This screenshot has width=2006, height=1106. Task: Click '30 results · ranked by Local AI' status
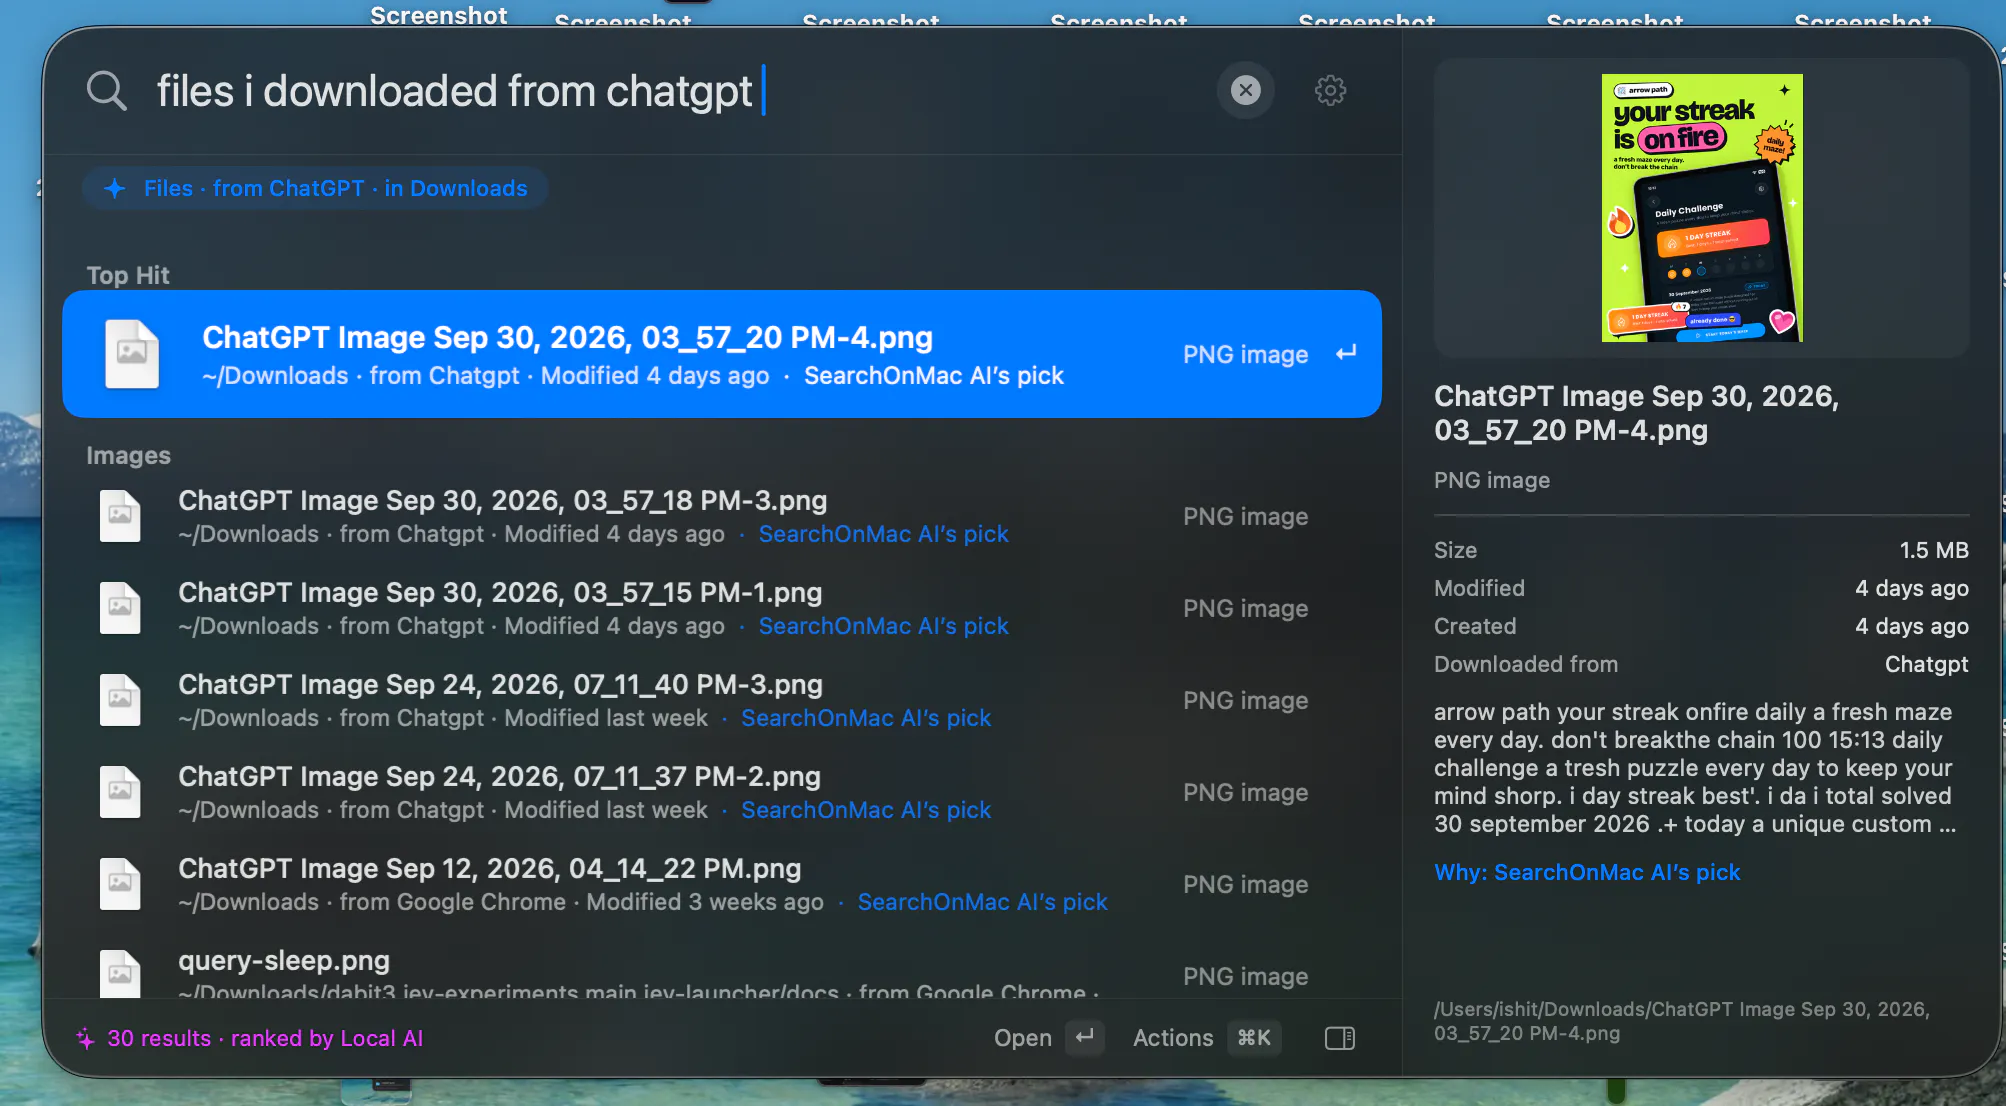click(x=265, y=1038)
